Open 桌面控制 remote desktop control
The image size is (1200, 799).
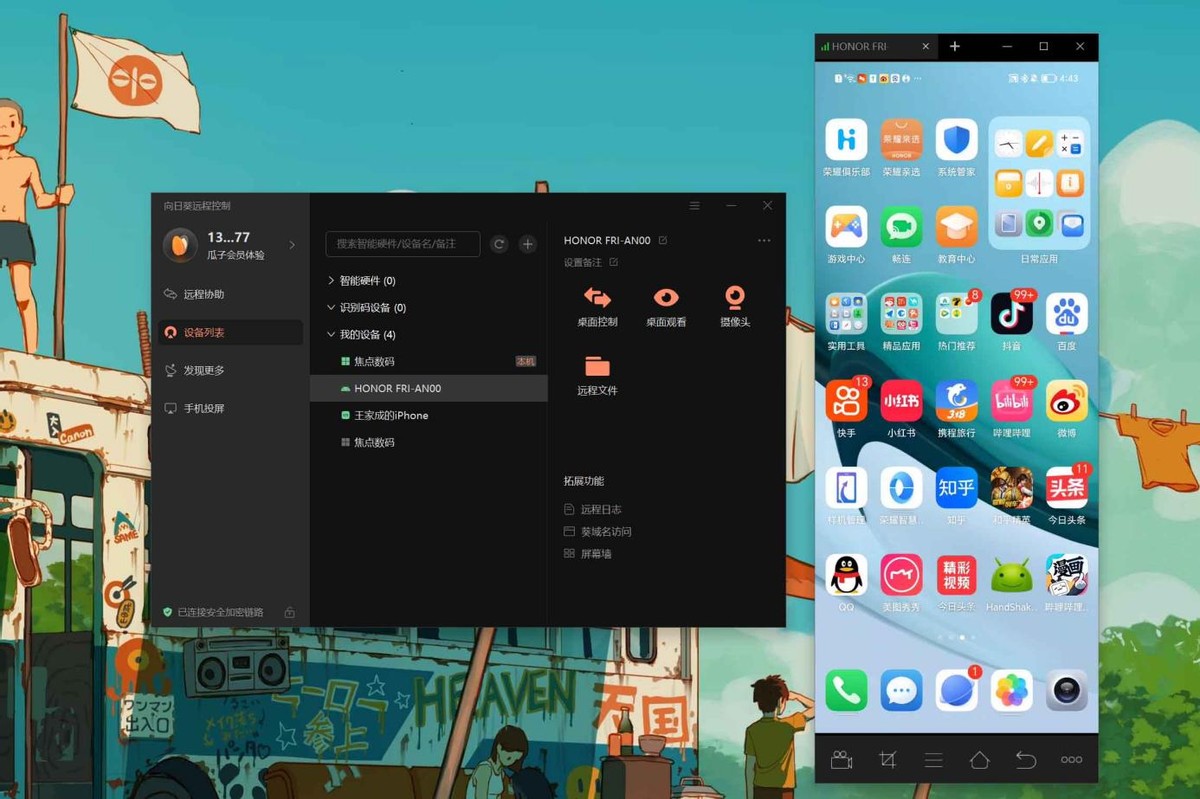coord(597,298)
